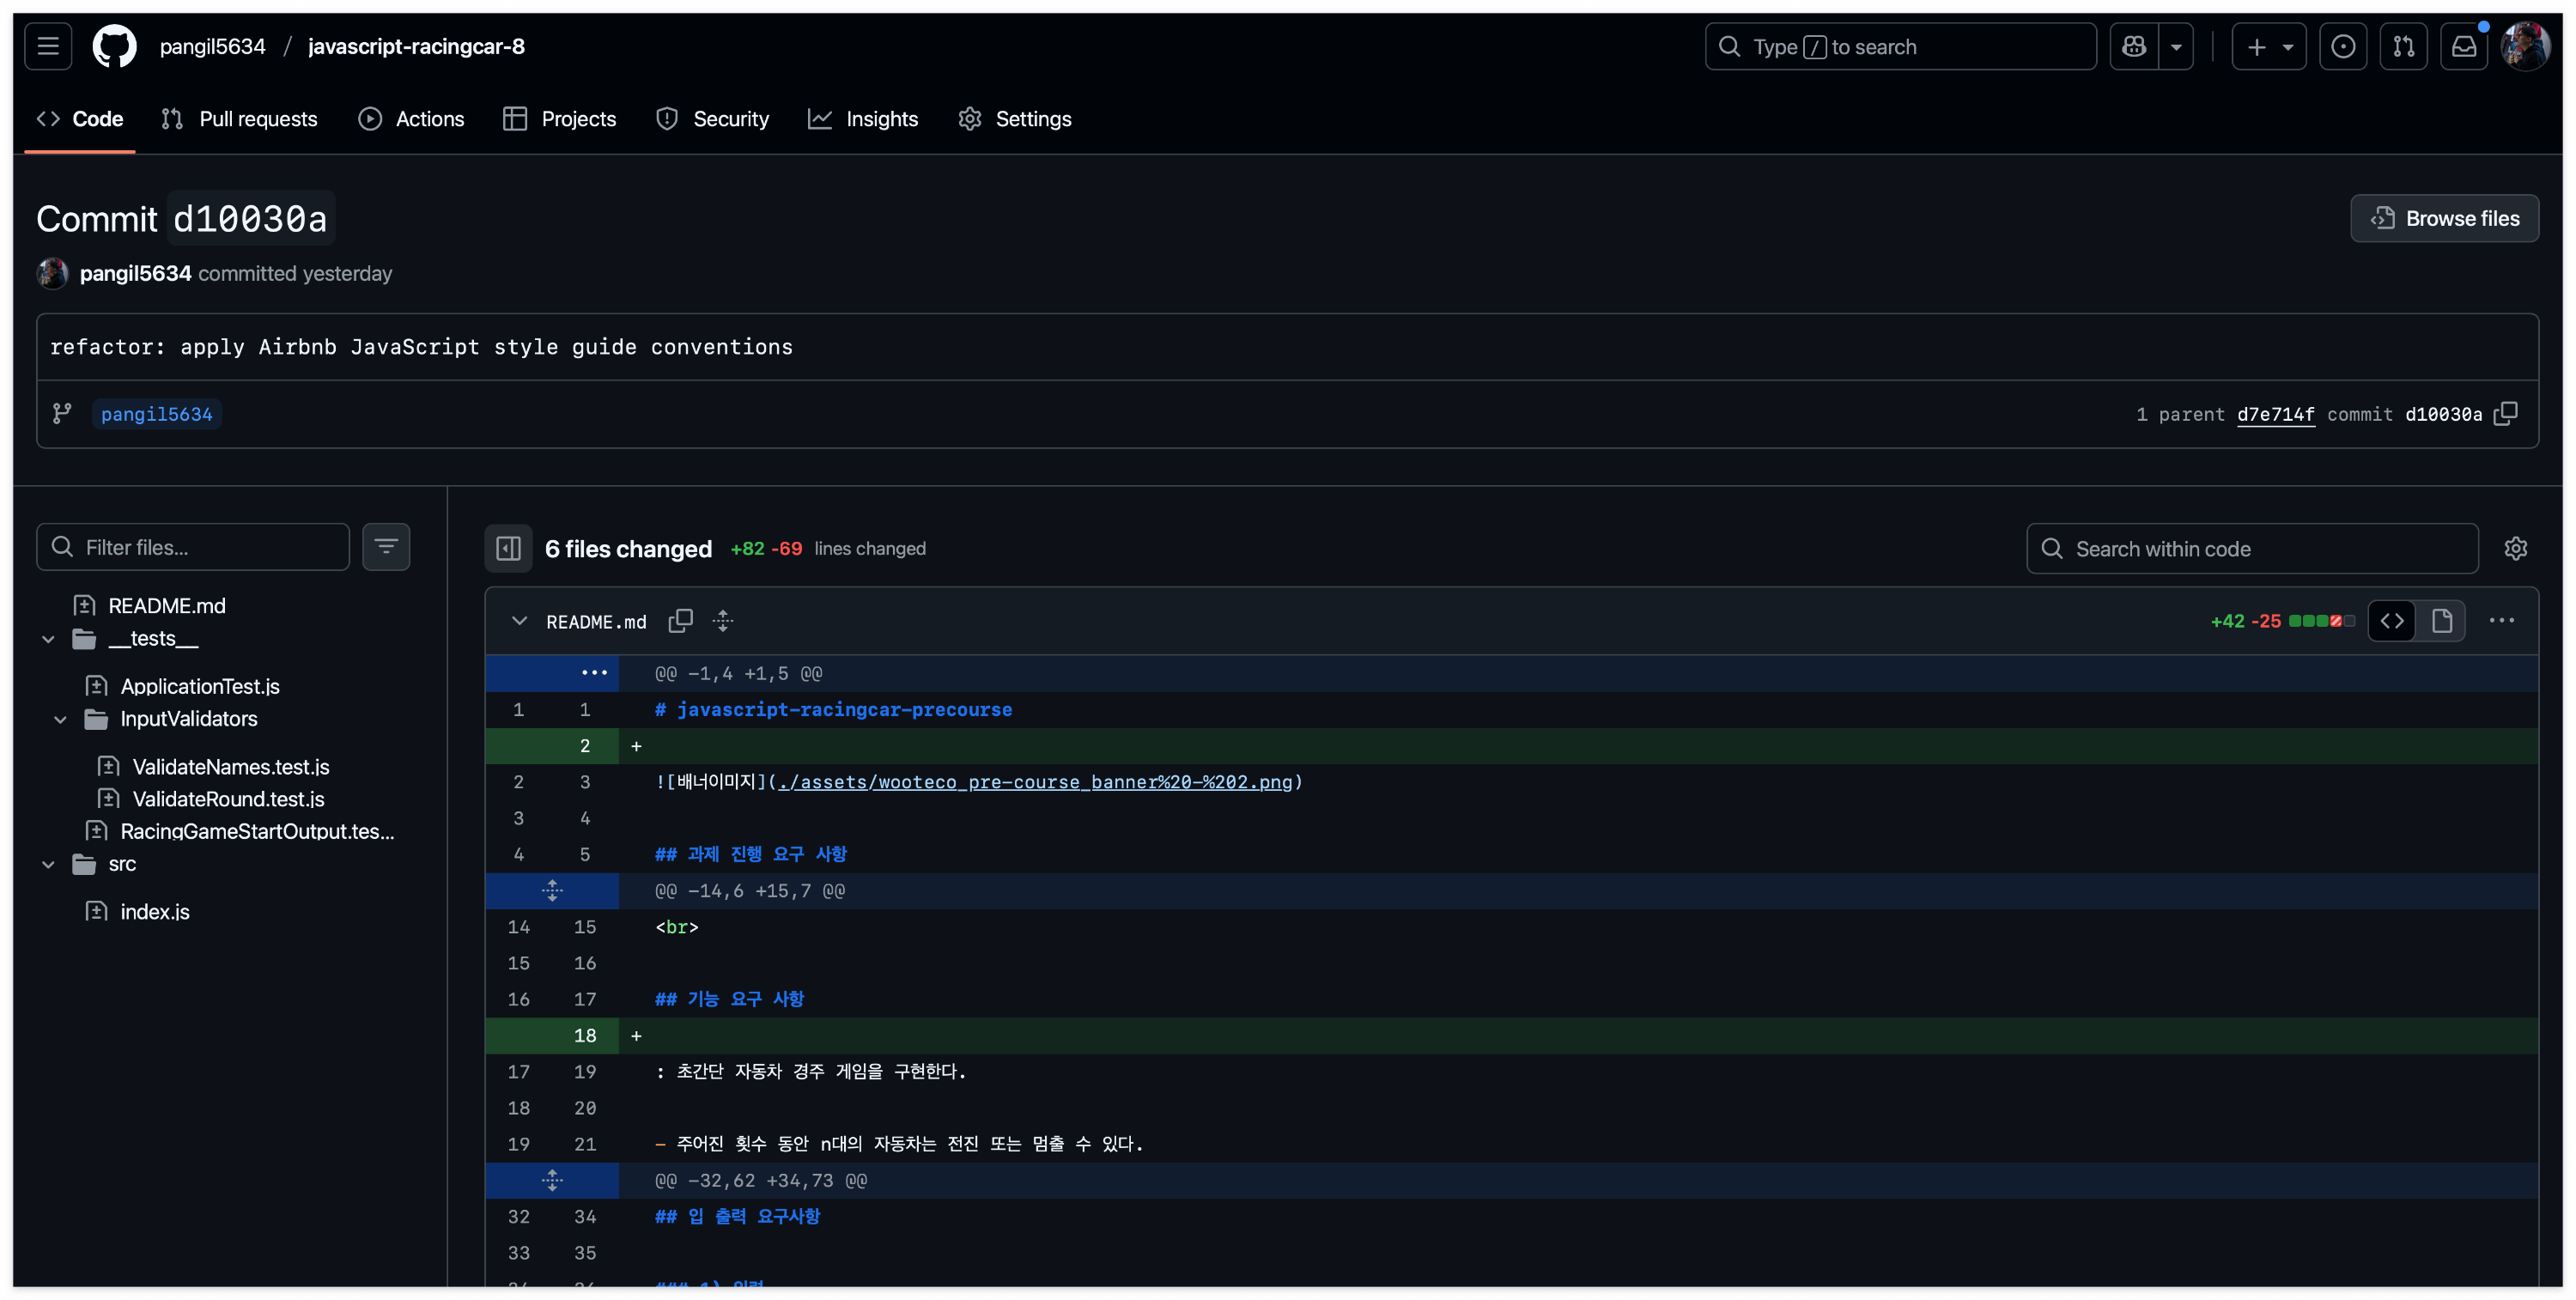
Task: Toggle the file tree sidebar panel
Action: click(x=508, y=549)
